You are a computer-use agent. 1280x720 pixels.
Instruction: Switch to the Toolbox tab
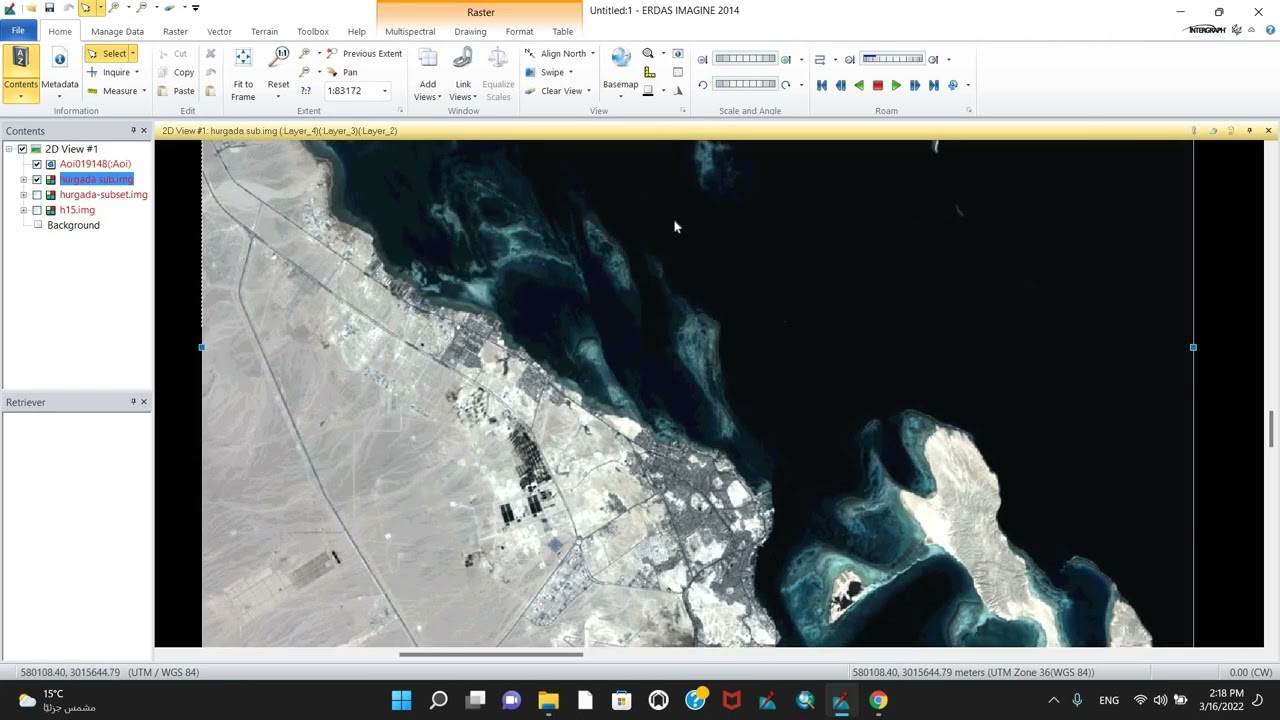(x=312, y=31)
